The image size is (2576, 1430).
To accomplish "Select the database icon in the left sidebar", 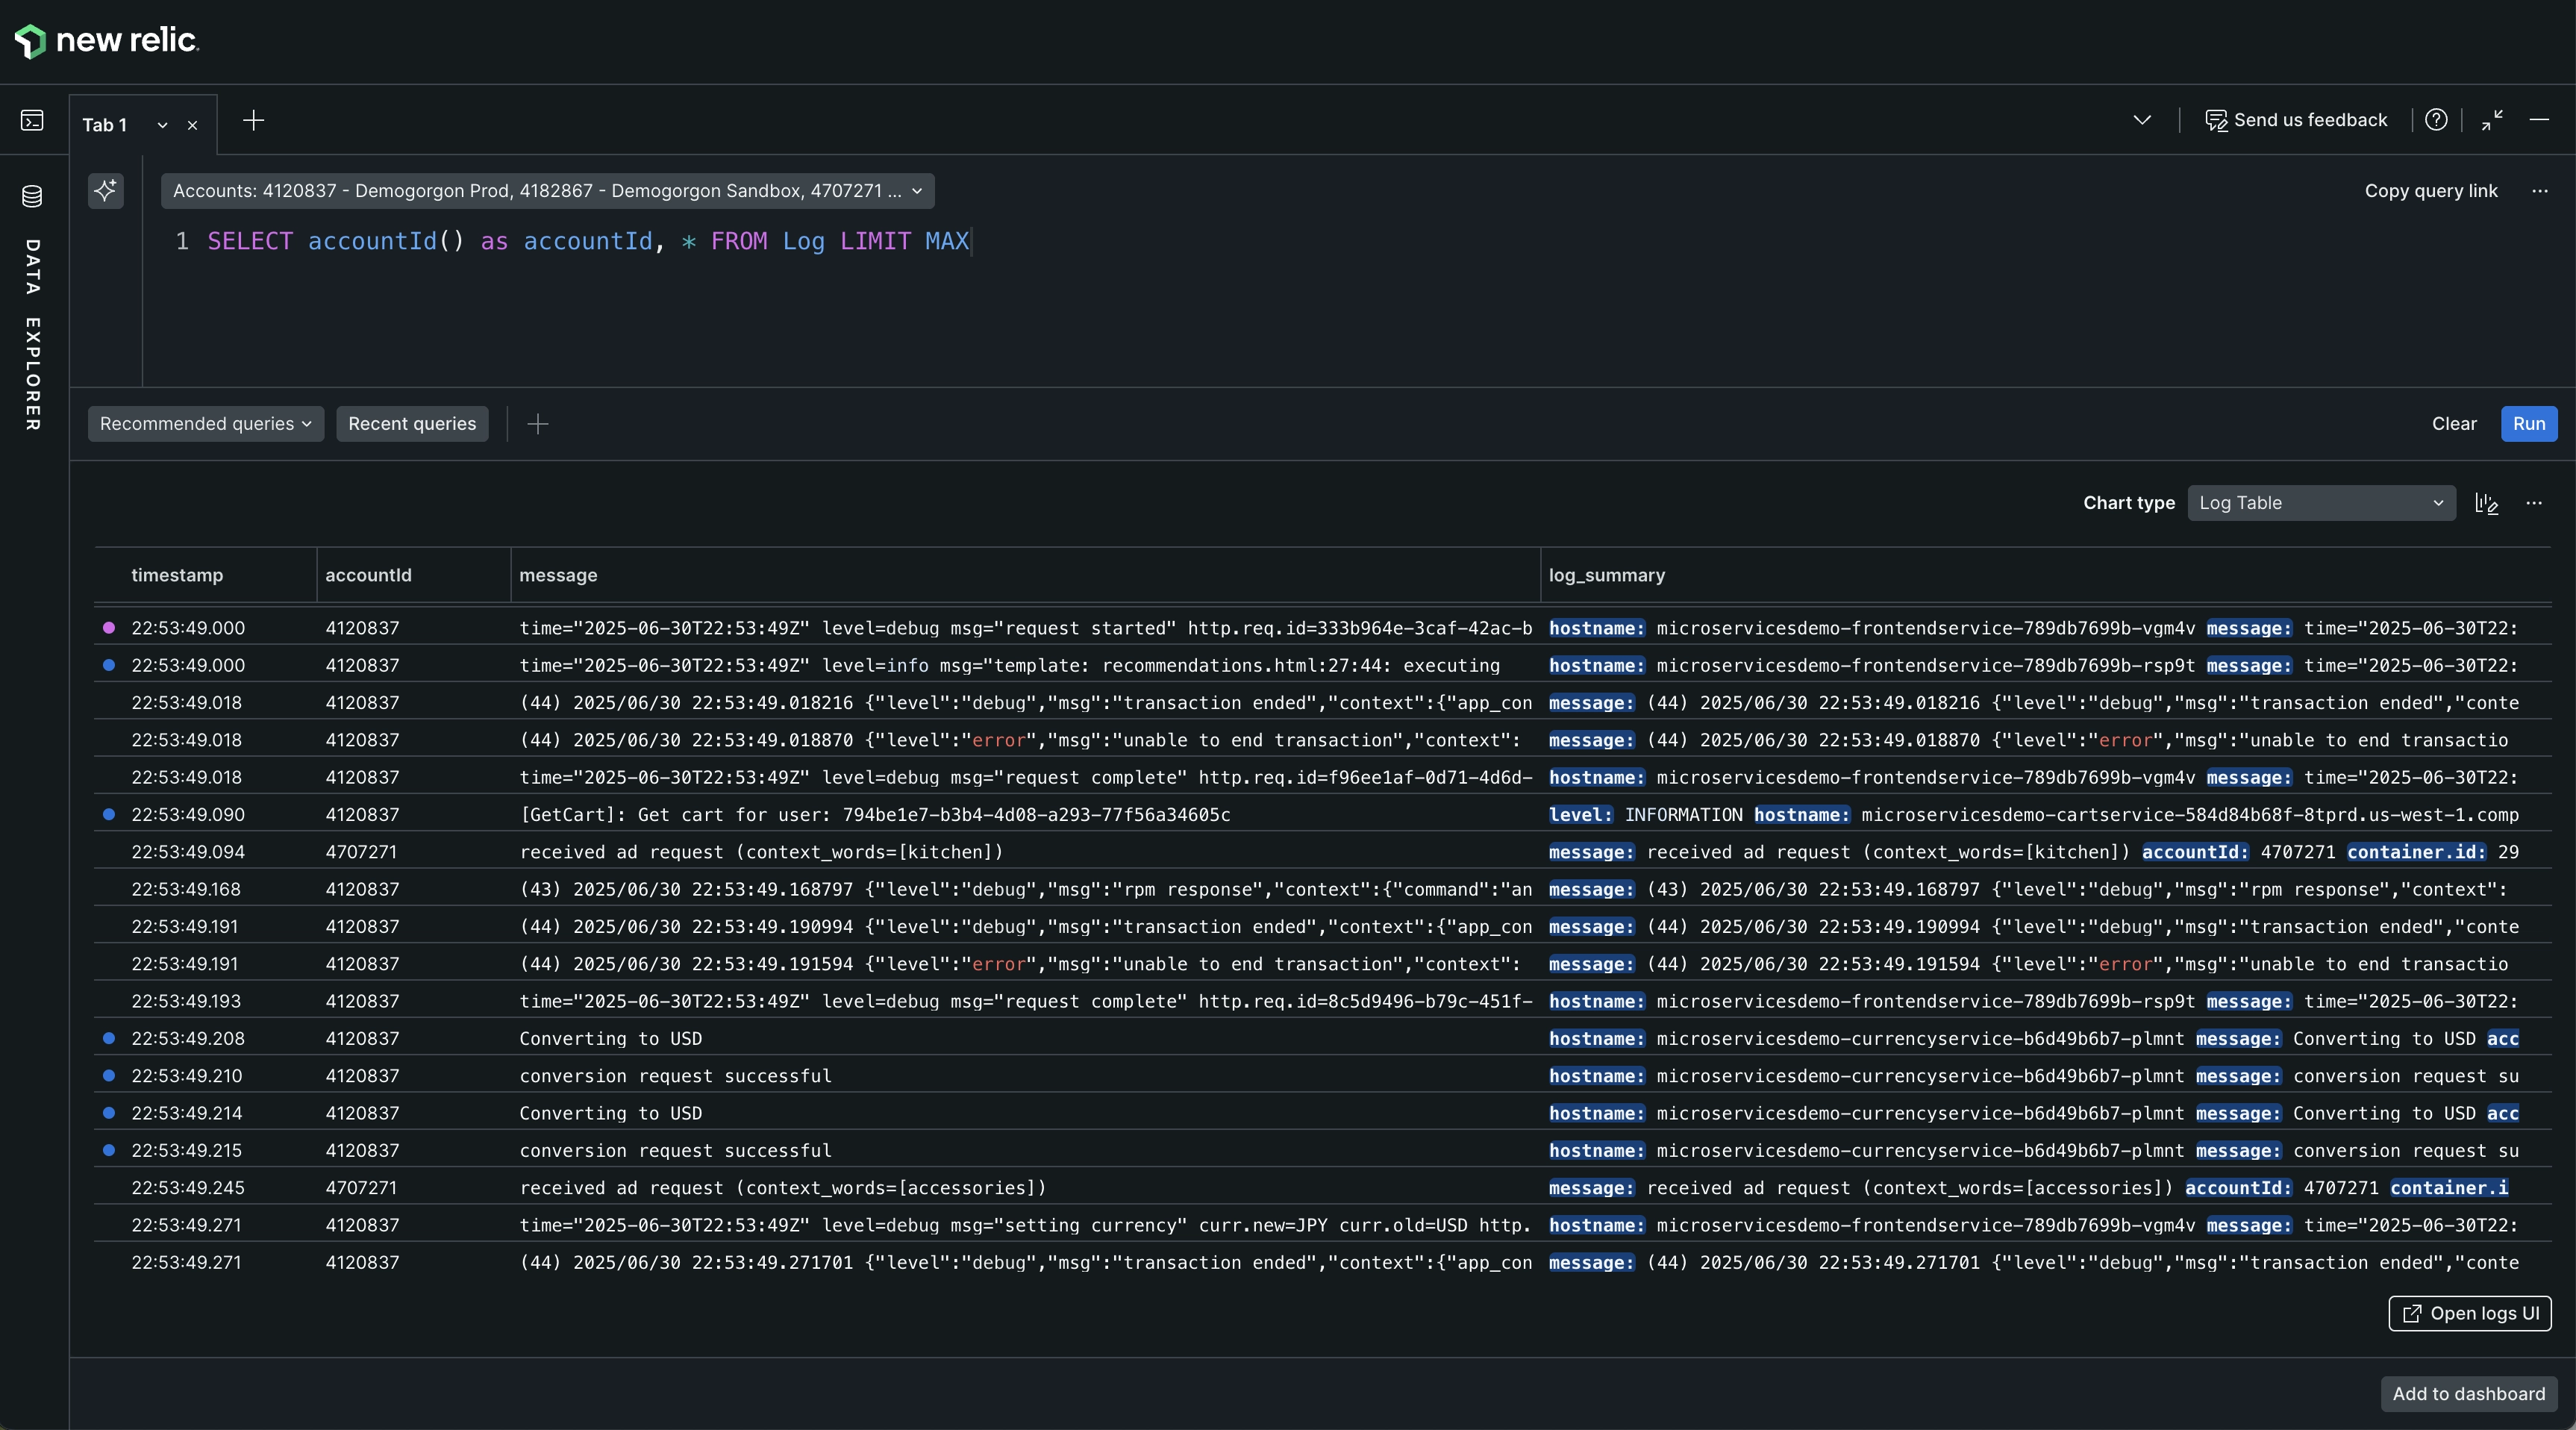I will 33,197.
